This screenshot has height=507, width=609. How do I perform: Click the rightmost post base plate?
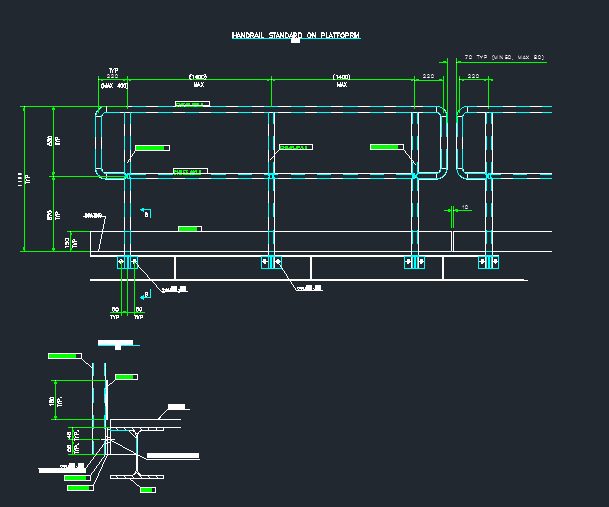pyautogui.click(x=487, y=263)
